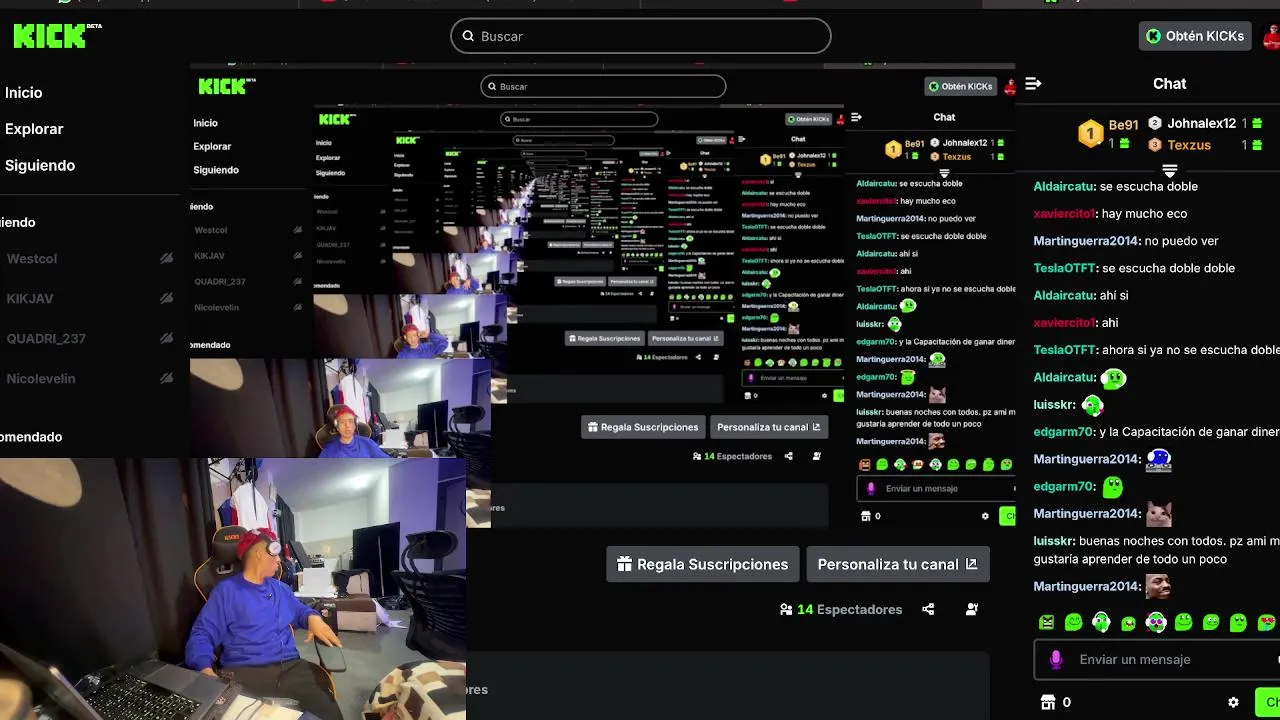Viewport: 1280px width, 720px height.
Task: Click blue DJ emote in outermost Martinguerra2014 message
Action: [x=1158, y=459]
